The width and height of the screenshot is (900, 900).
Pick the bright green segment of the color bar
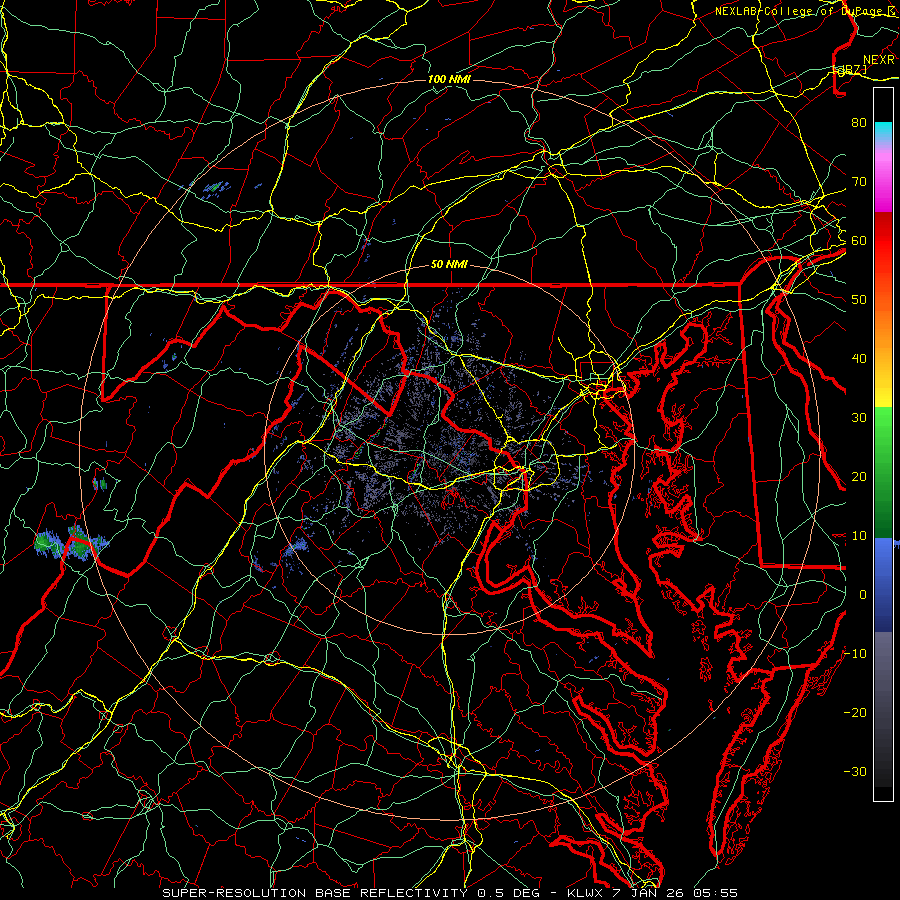click(883, 428)
